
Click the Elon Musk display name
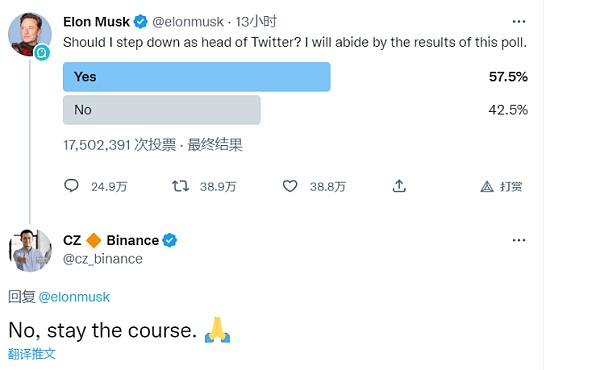point(96,22)
